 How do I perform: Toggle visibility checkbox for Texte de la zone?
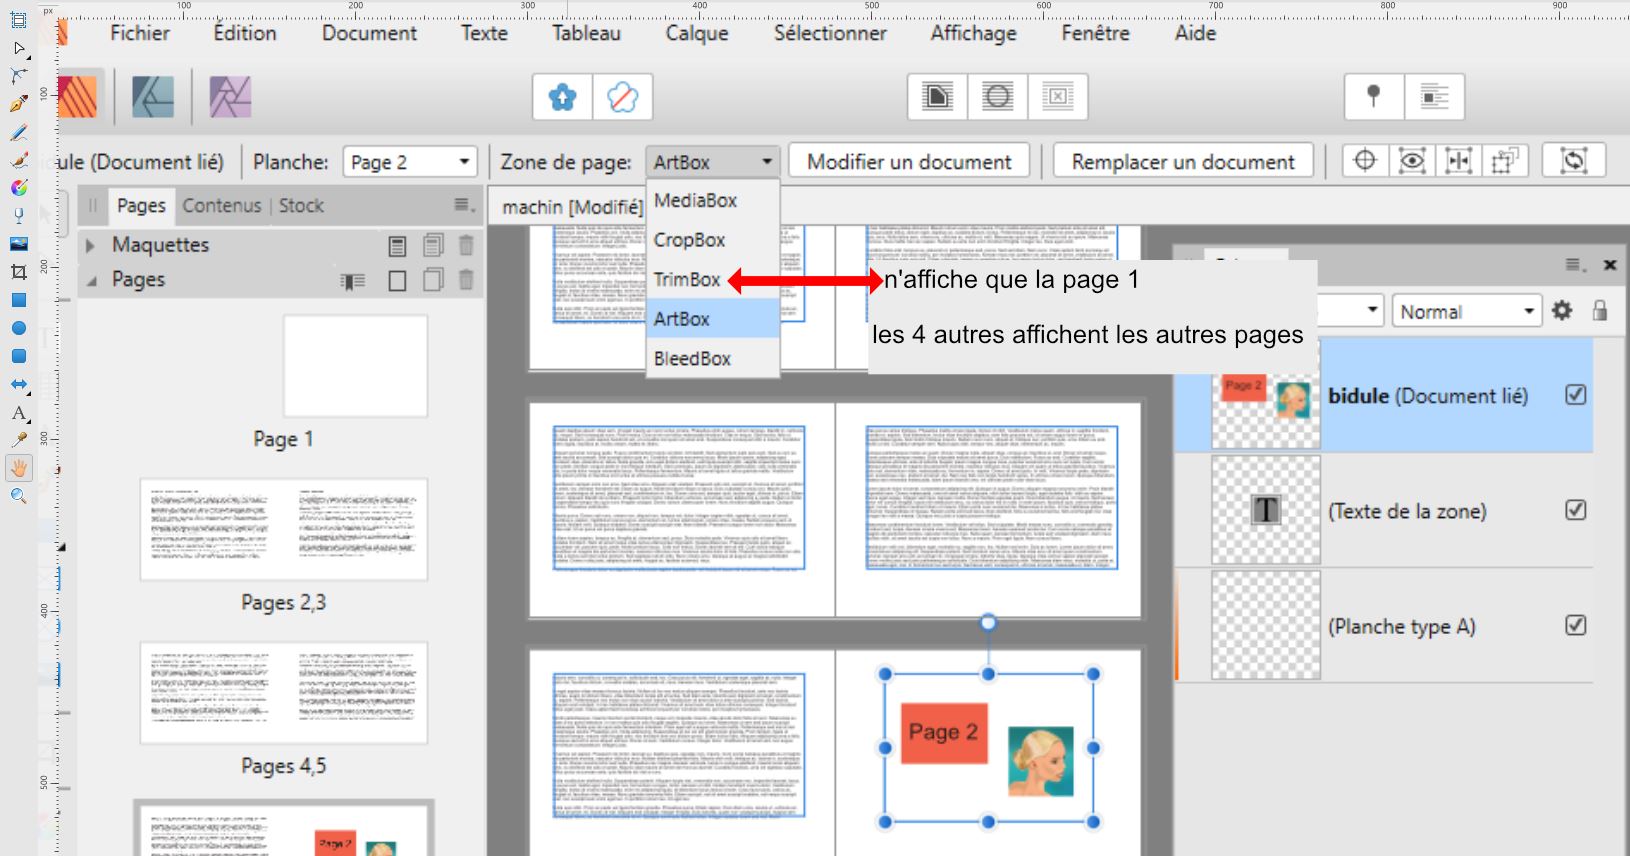click(1575, 510)
